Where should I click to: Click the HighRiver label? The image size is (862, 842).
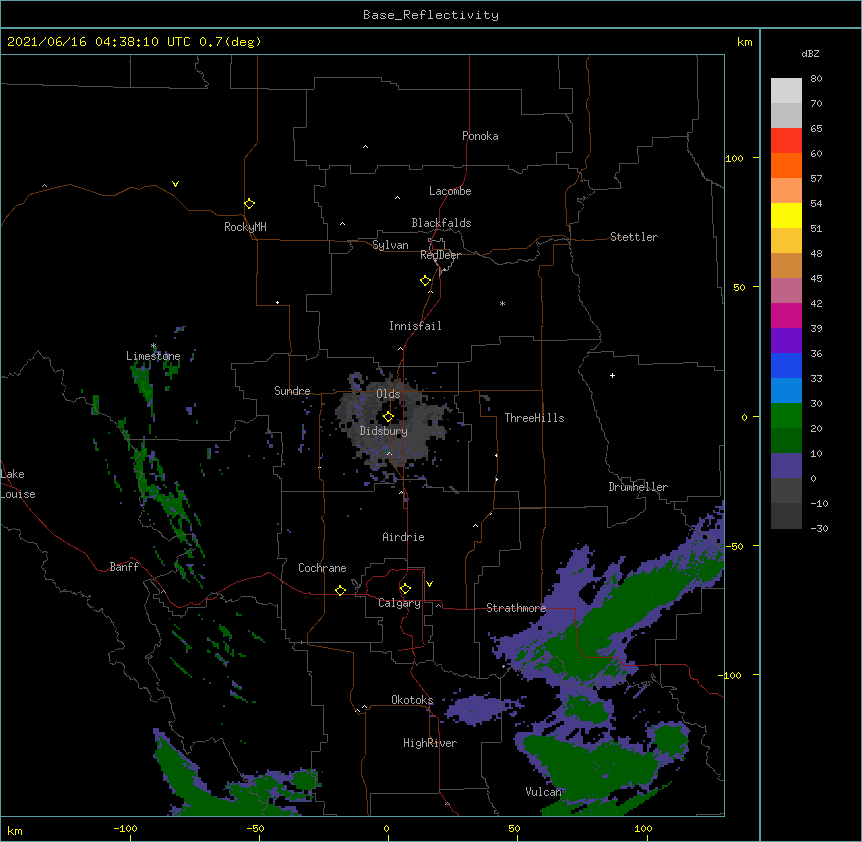430,743
